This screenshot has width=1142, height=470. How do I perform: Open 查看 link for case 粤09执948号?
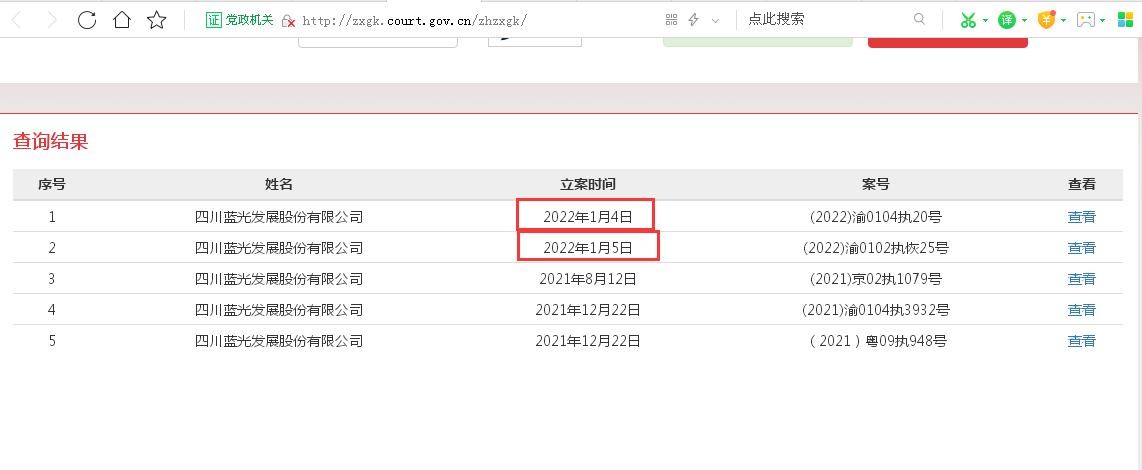pyautogui.click(x=1082, y=340)
